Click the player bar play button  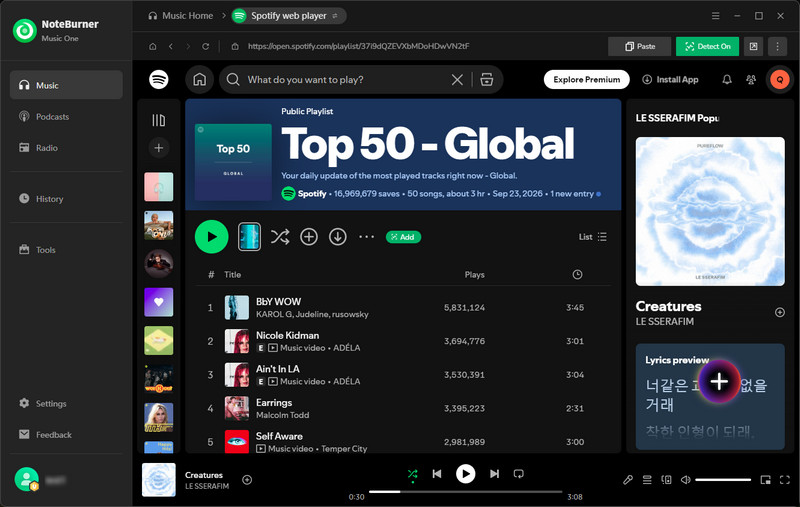click(x=465, y=474)
